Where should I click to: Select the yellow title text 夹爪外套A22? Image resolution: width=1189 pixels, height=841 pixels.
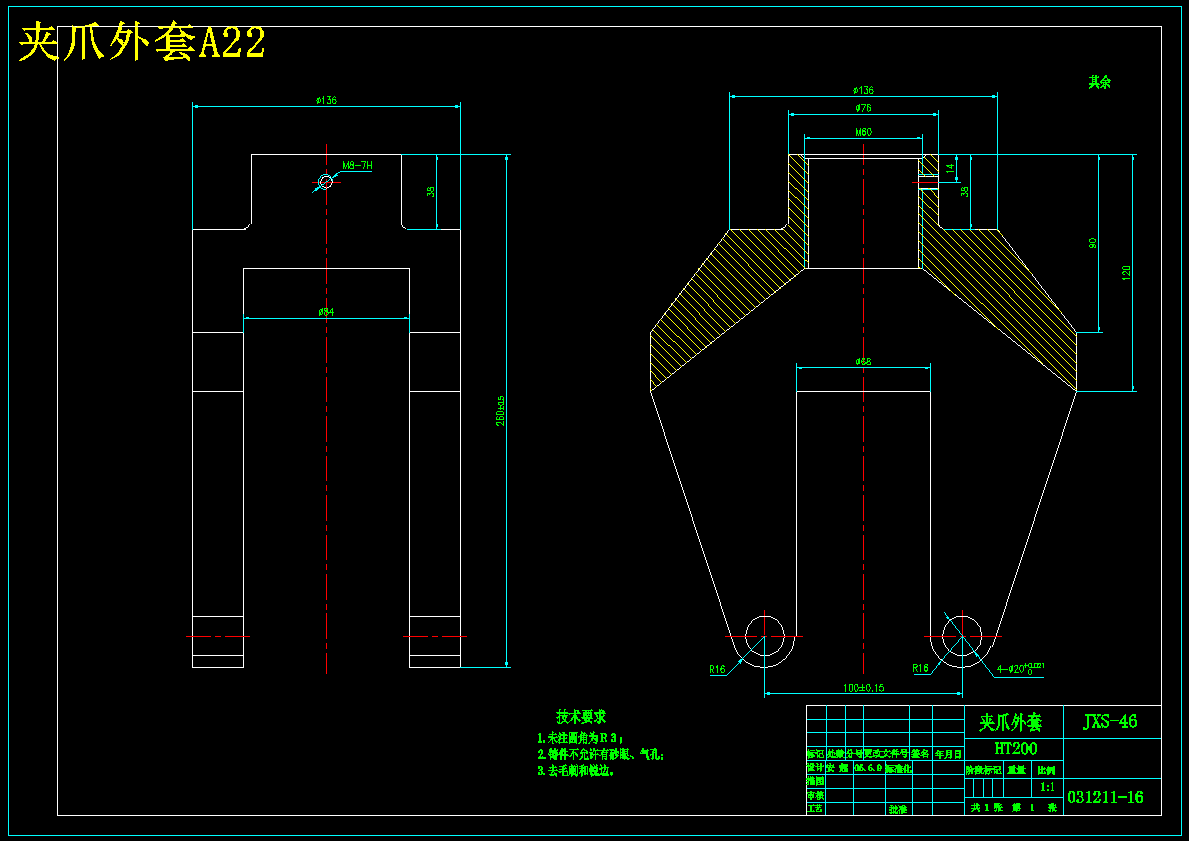click(x=142, y=41)
